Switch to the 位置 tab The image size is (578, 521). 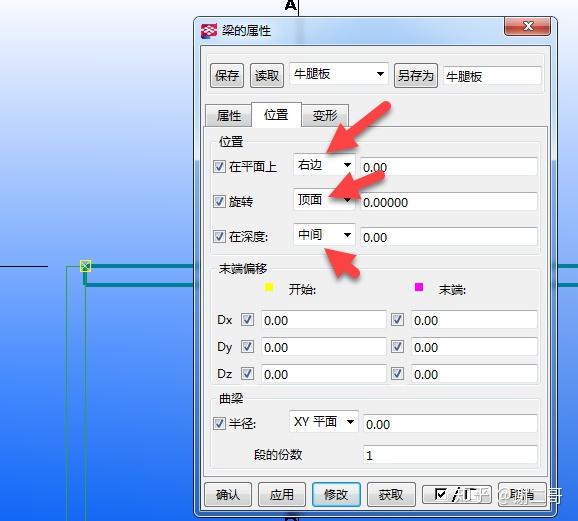pyautogui.click(x=276, y=115)
